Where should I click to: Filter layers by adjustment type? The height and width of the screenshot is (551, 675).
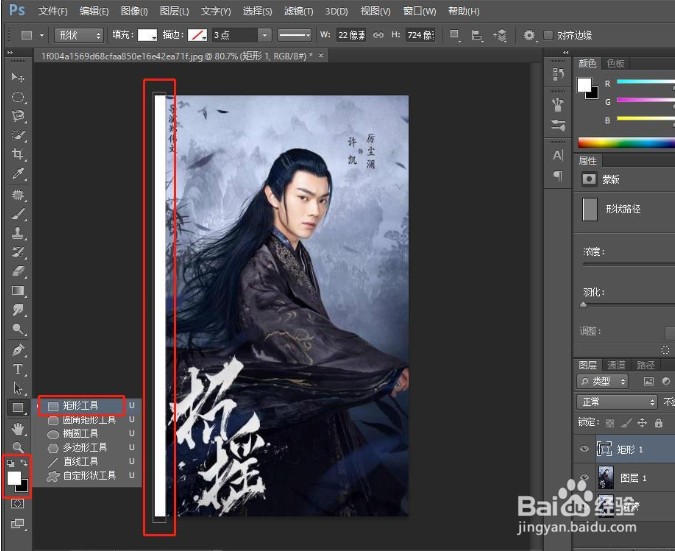click(x=666, y=381)
